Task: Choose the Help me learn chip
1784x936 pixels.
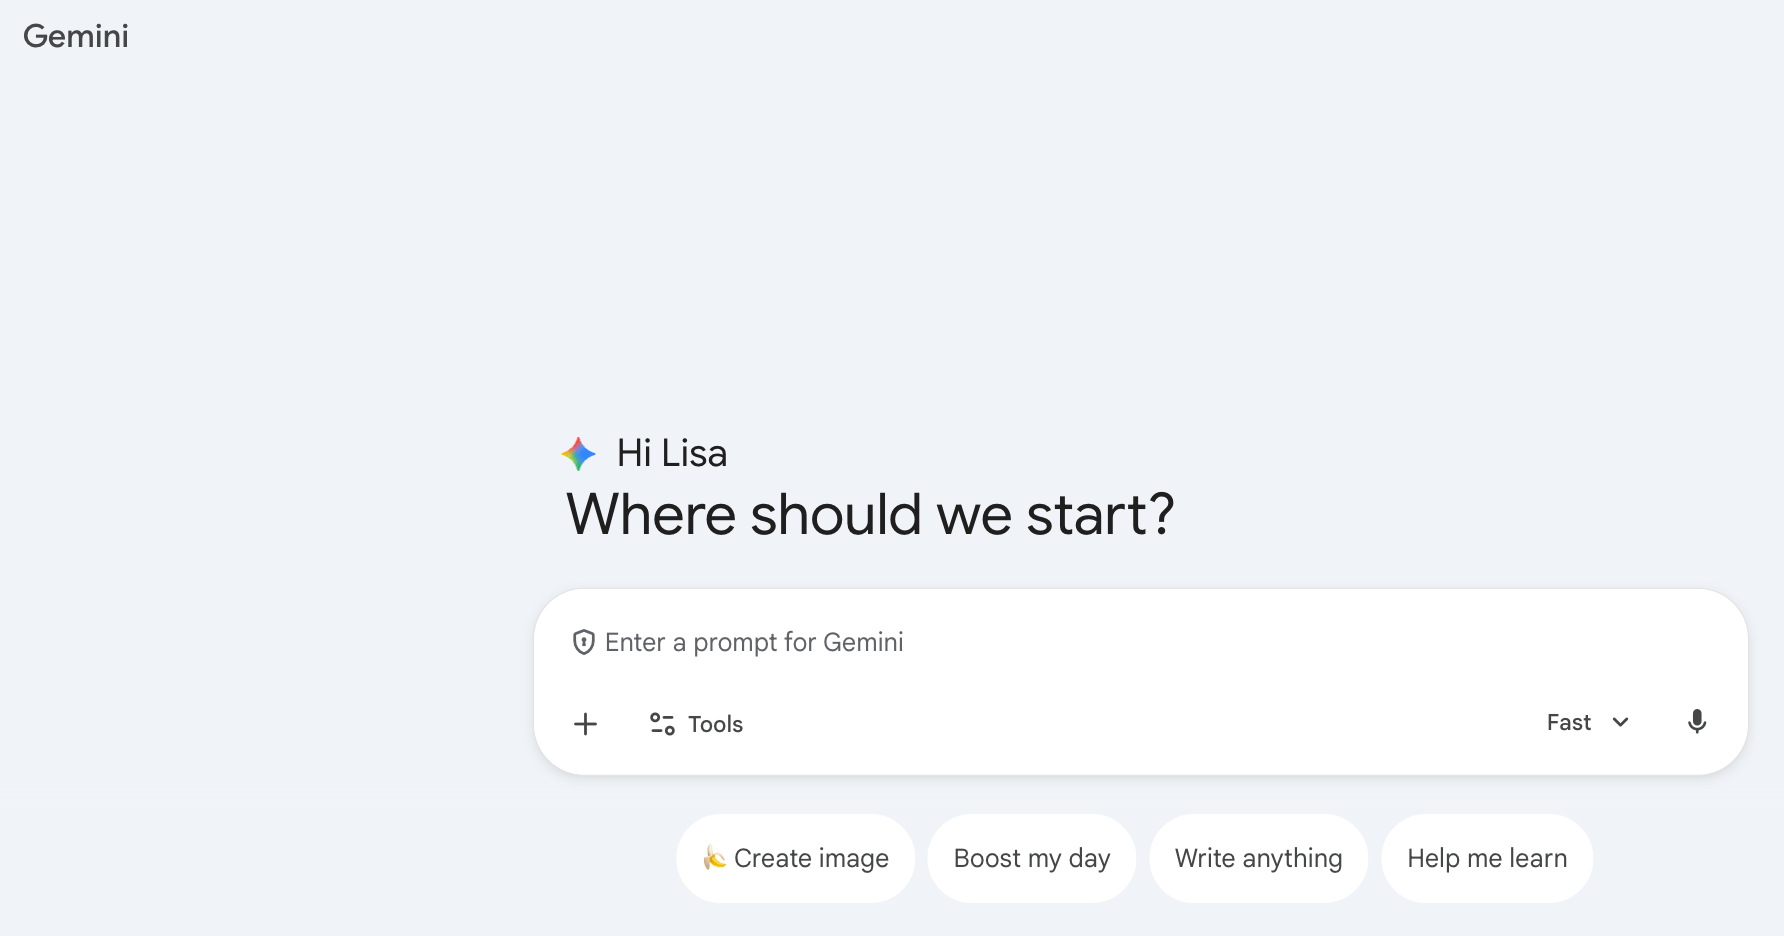Action: [1487, 858]
